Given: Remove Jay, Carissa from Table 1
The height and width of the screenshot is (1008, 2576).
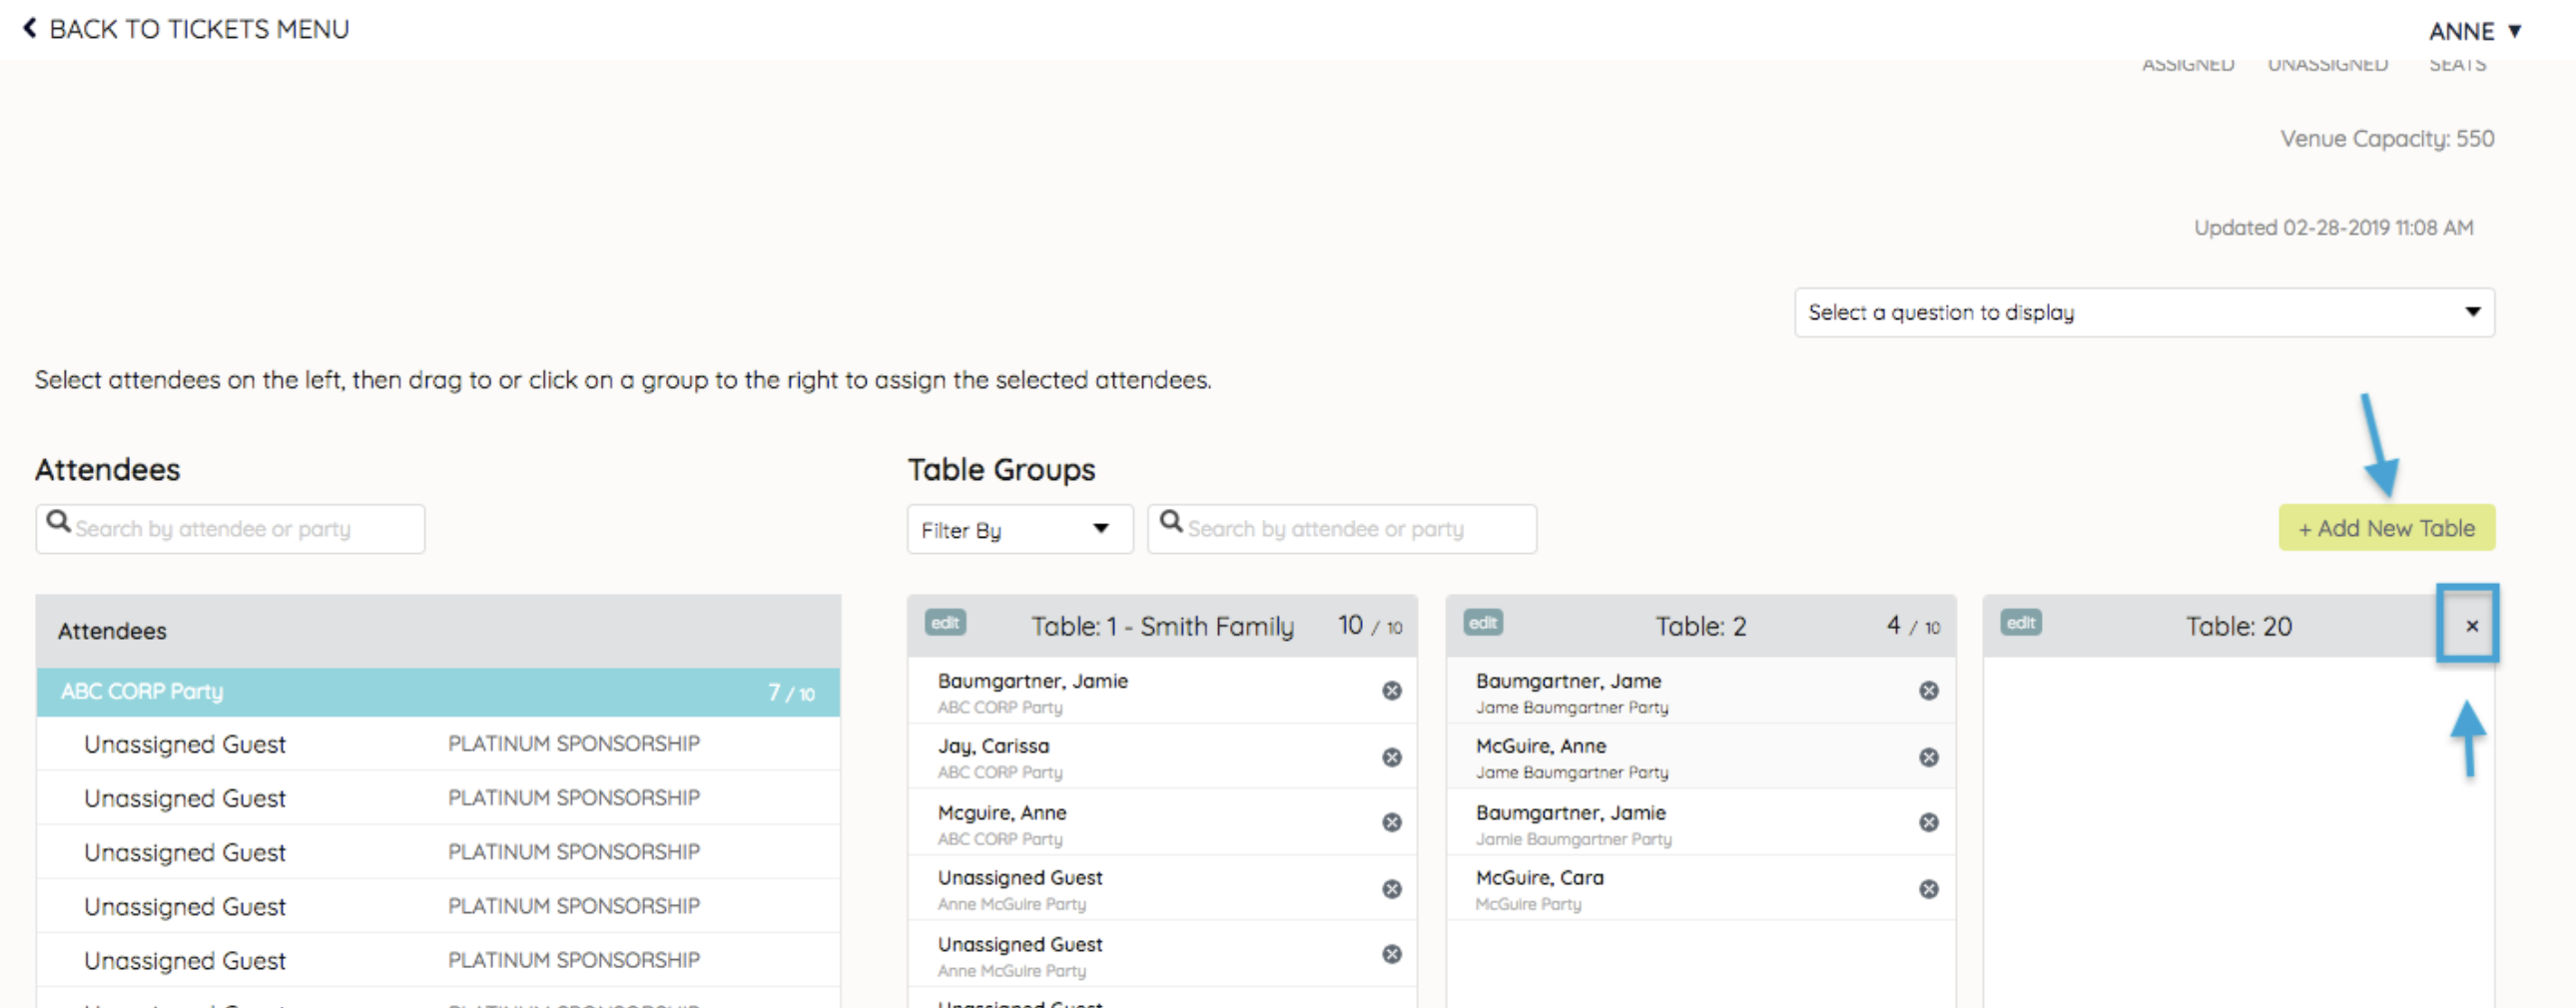Looking at the screenshot, I should point(1392,757).
